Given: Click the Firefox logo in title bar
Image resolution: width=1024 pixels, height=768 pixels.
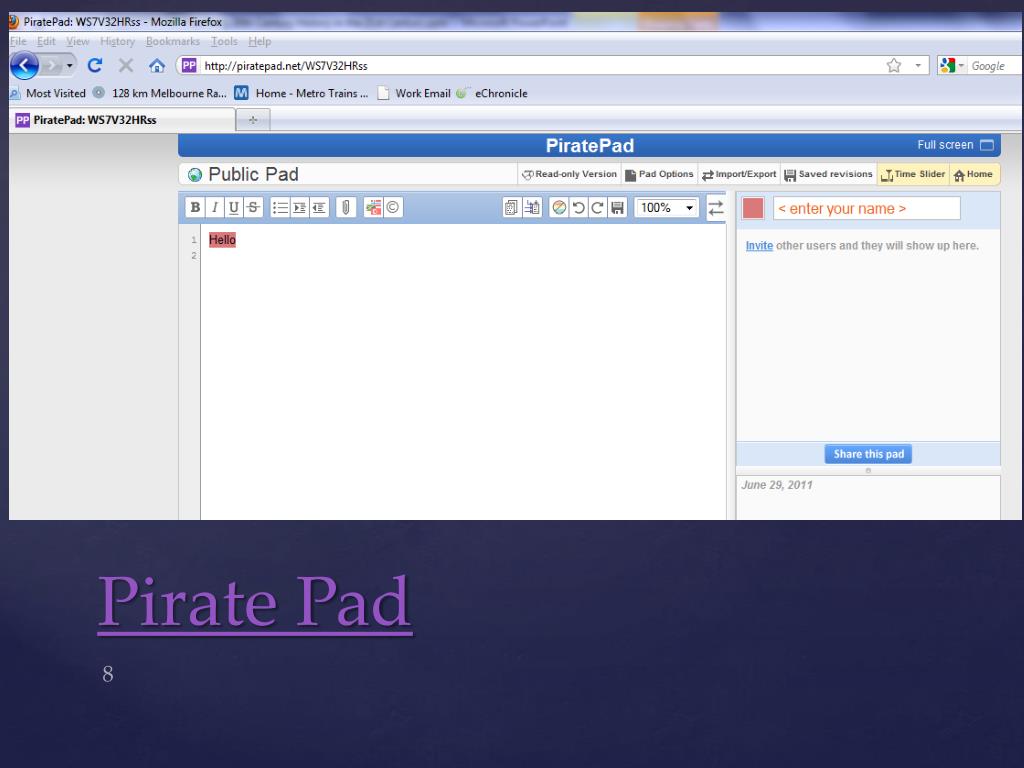Looking at the screenshot, I should tap(13, 22).
